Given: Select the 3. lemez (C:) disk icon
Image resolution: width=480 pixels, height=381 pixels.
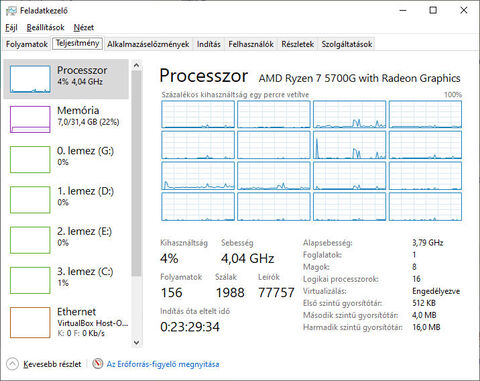Looking at the screenshot, I should [x=30, y=280].
